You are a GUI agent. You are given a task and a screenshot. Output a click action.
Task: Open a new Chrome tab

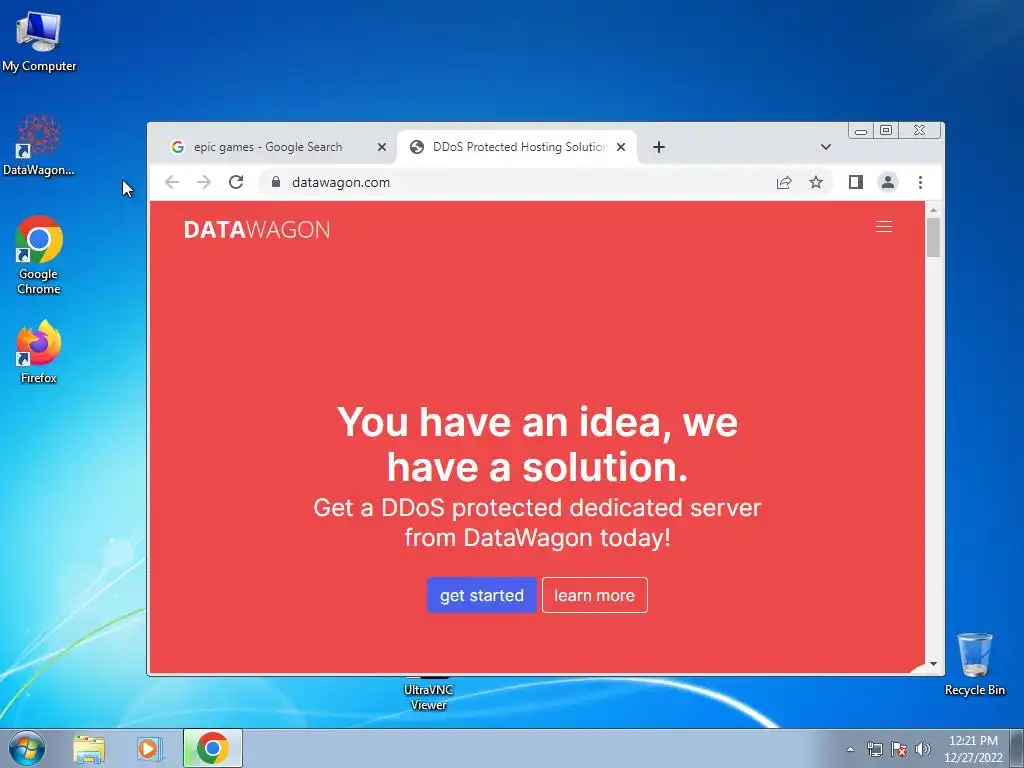point(659,147)
